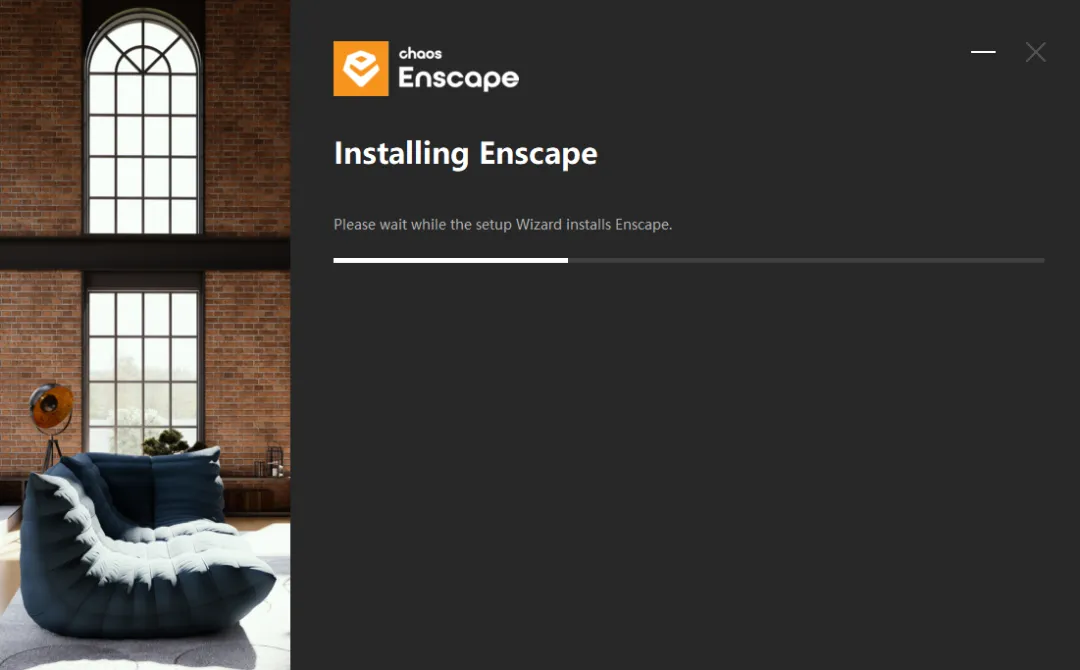The image size is (1080, 670).
Task: Close the Enscape installer window
Action: click(1035, 52)
